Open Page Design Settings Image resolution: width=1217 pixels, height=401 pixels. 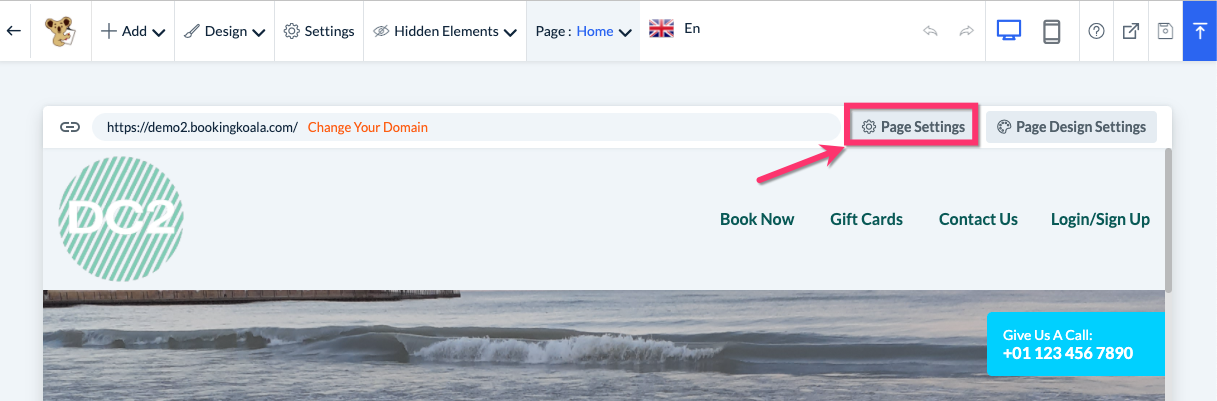1071,127
